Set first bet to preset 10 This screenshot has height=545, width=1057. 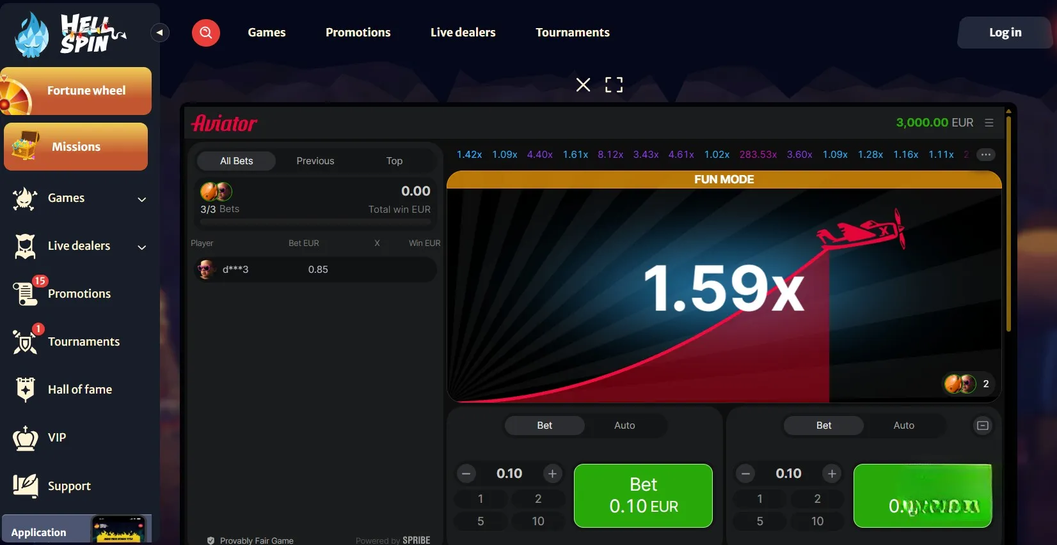coord(538,521)
